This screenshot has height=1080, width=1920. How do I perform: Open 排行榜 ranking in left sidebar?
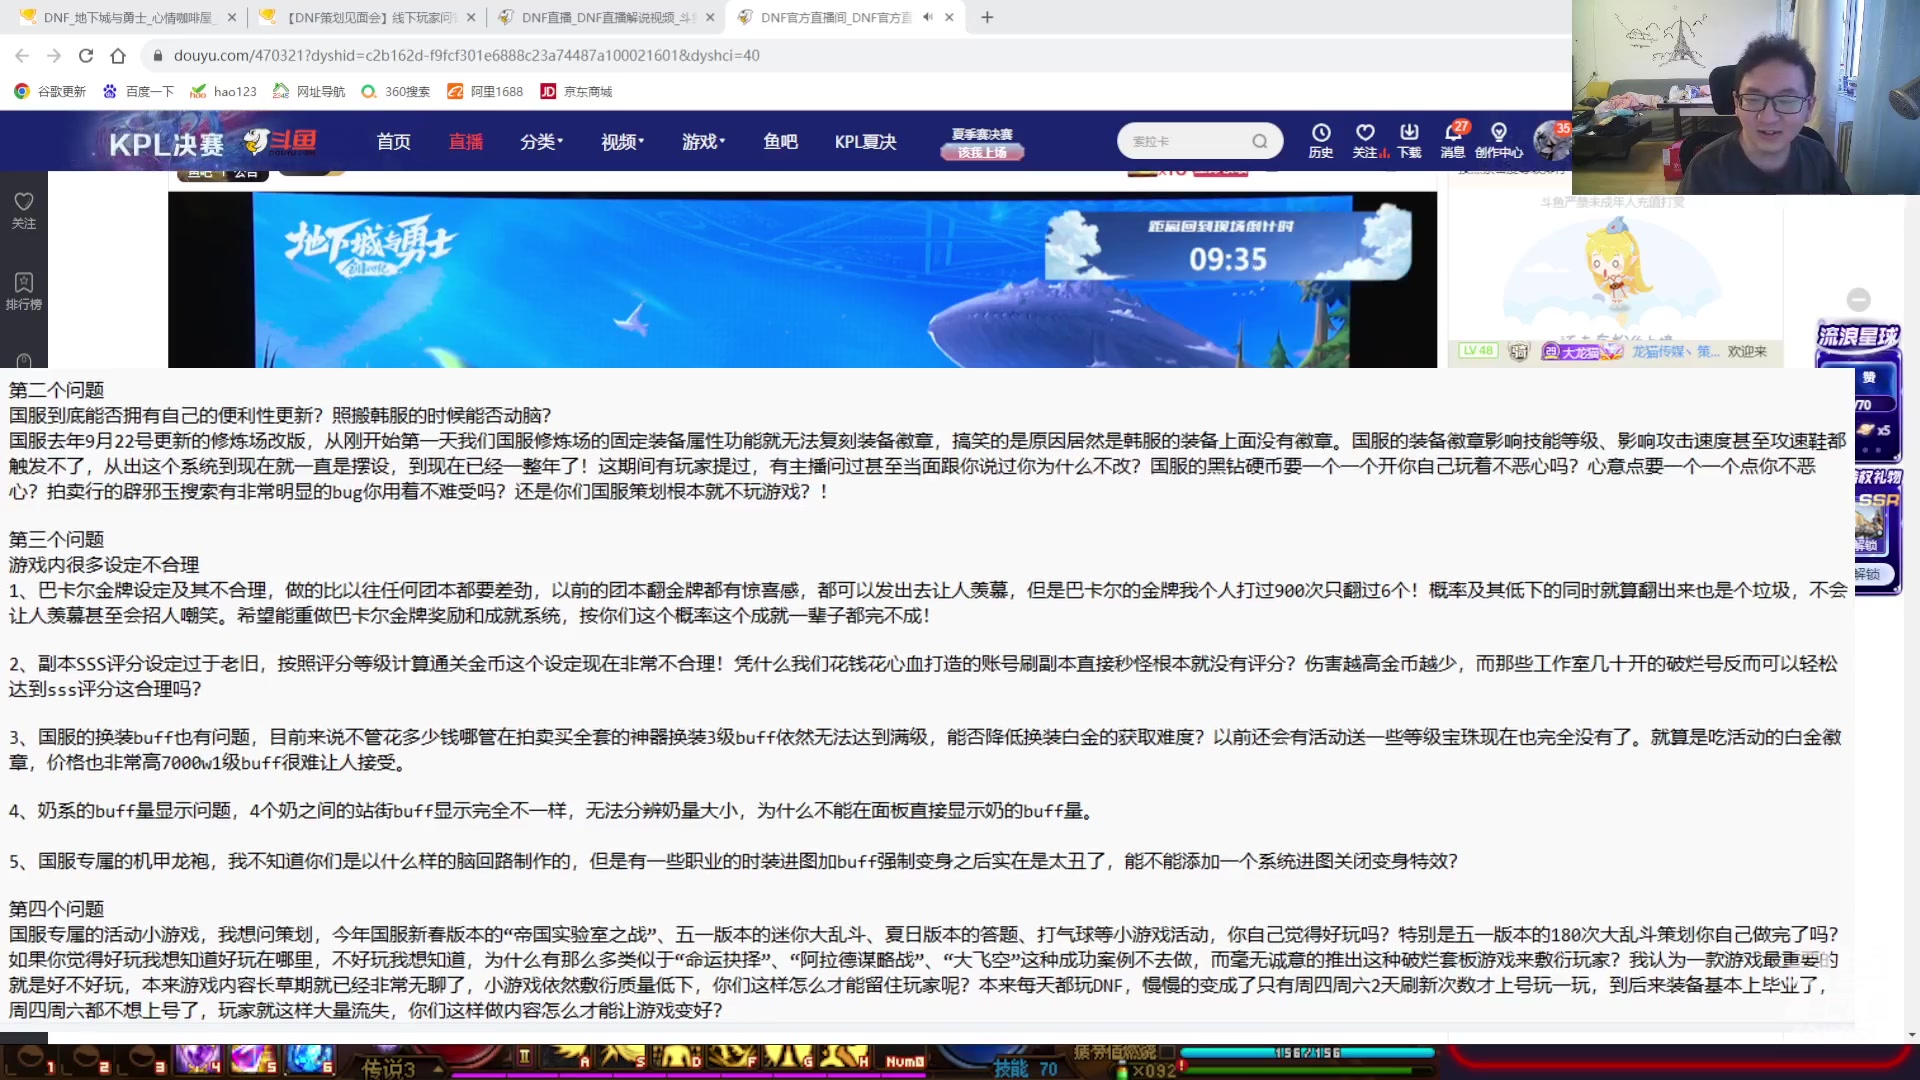pyautogui.click(x=23, y=291)
